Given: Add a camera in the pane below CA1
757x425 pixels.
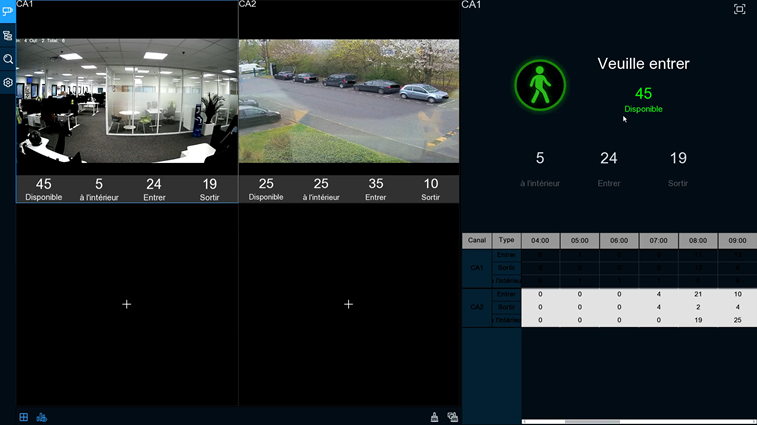Looking at the screenshot, I should pos(126,304).
